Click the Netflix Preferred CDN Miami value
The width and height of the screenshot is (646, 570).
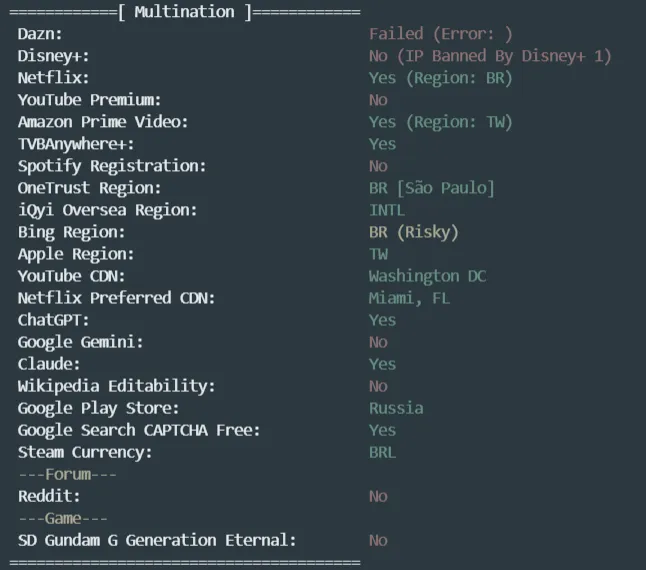[x=409, y=298]
